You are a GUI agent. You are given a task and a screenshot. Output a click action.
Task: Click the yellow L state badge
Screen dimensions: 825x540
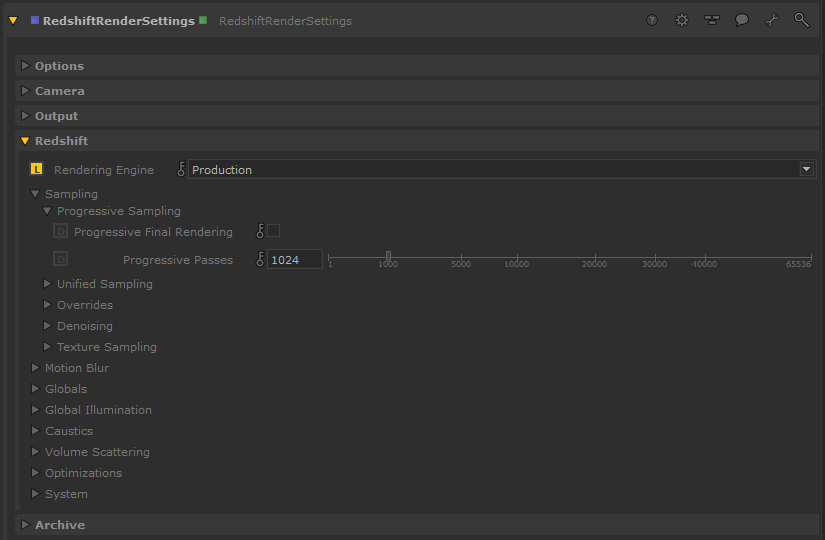[36, 169]
